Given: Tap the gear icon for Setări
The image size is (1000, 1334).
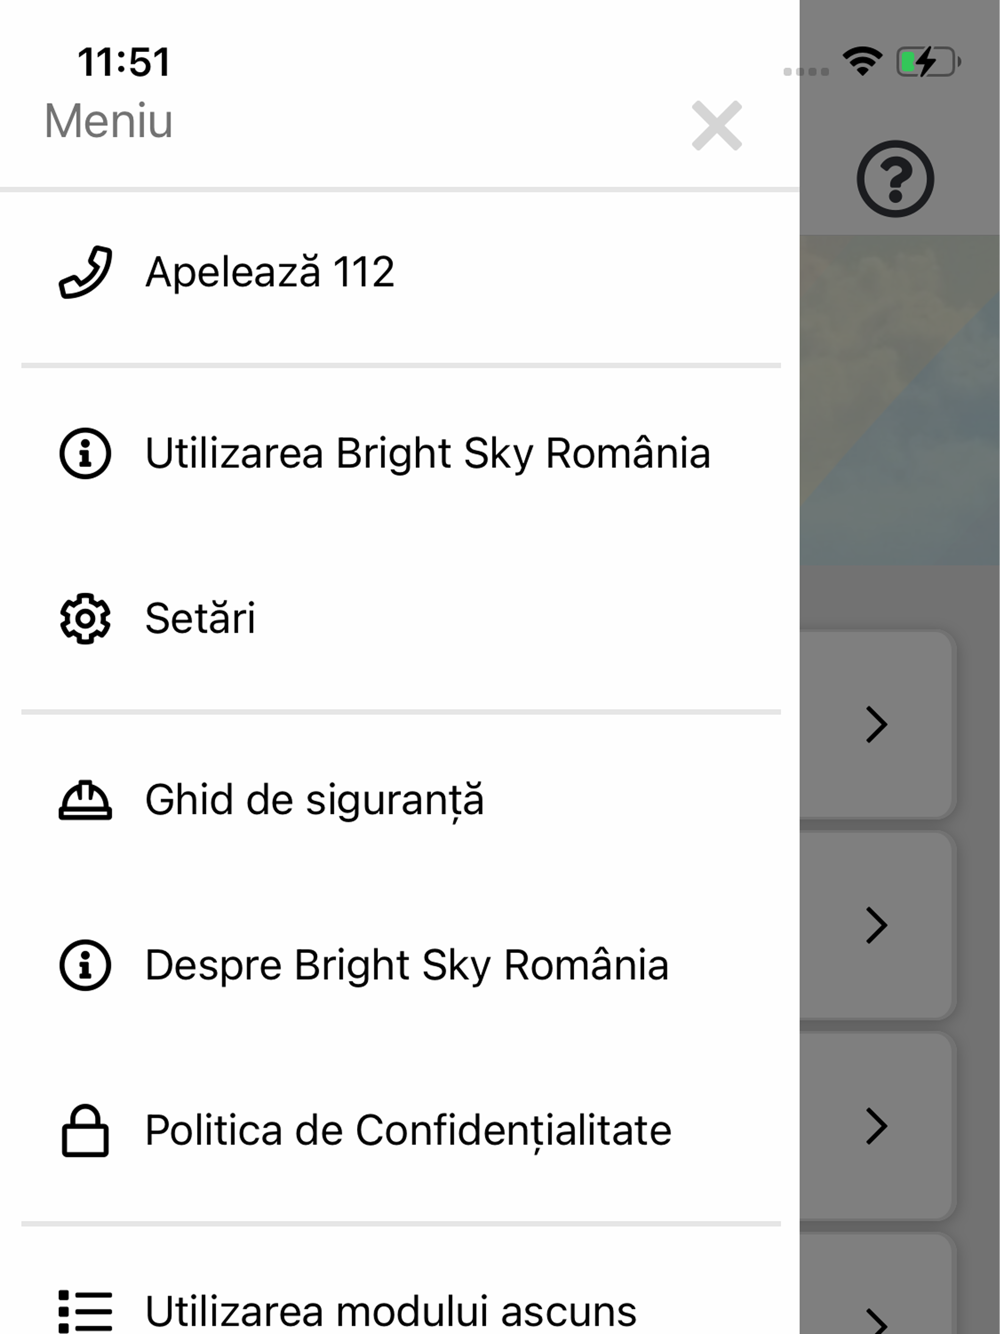Looking at the screenshot, I should [85, 619].
